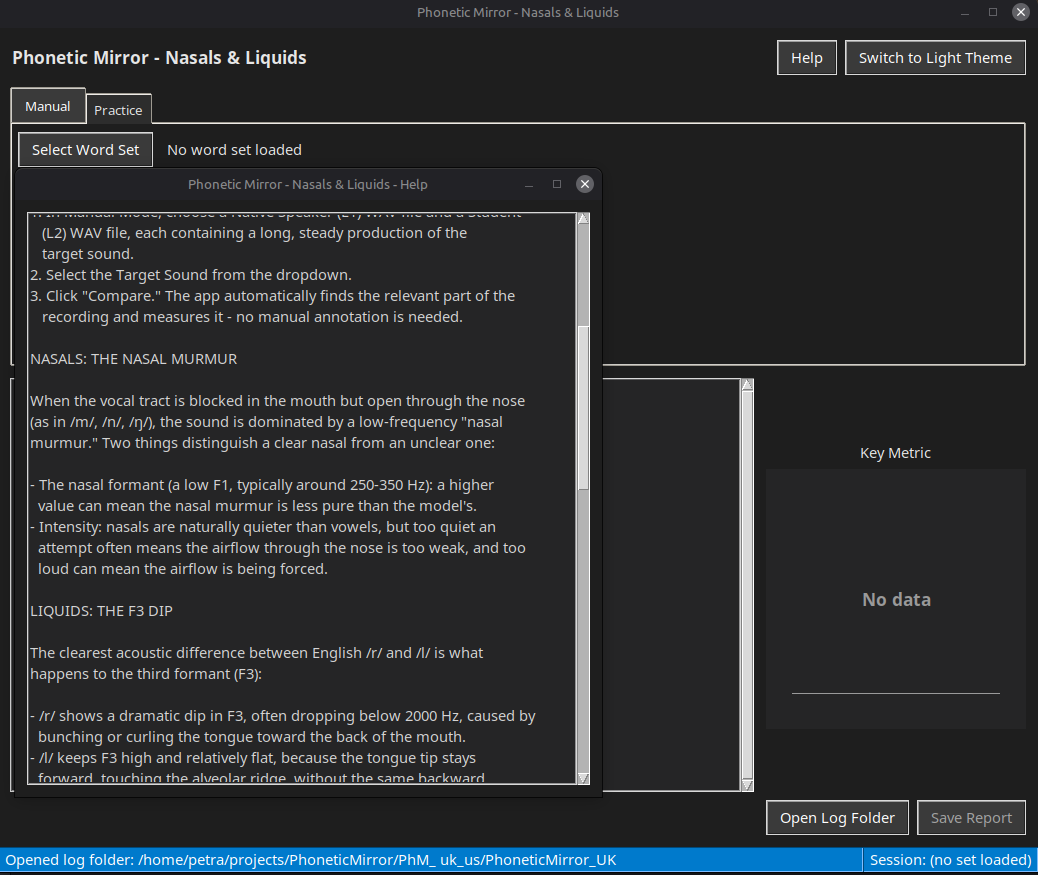Click Help text scrollbar up arrow
Viewport: 1038px width, 875px height.
coord(583,219)
